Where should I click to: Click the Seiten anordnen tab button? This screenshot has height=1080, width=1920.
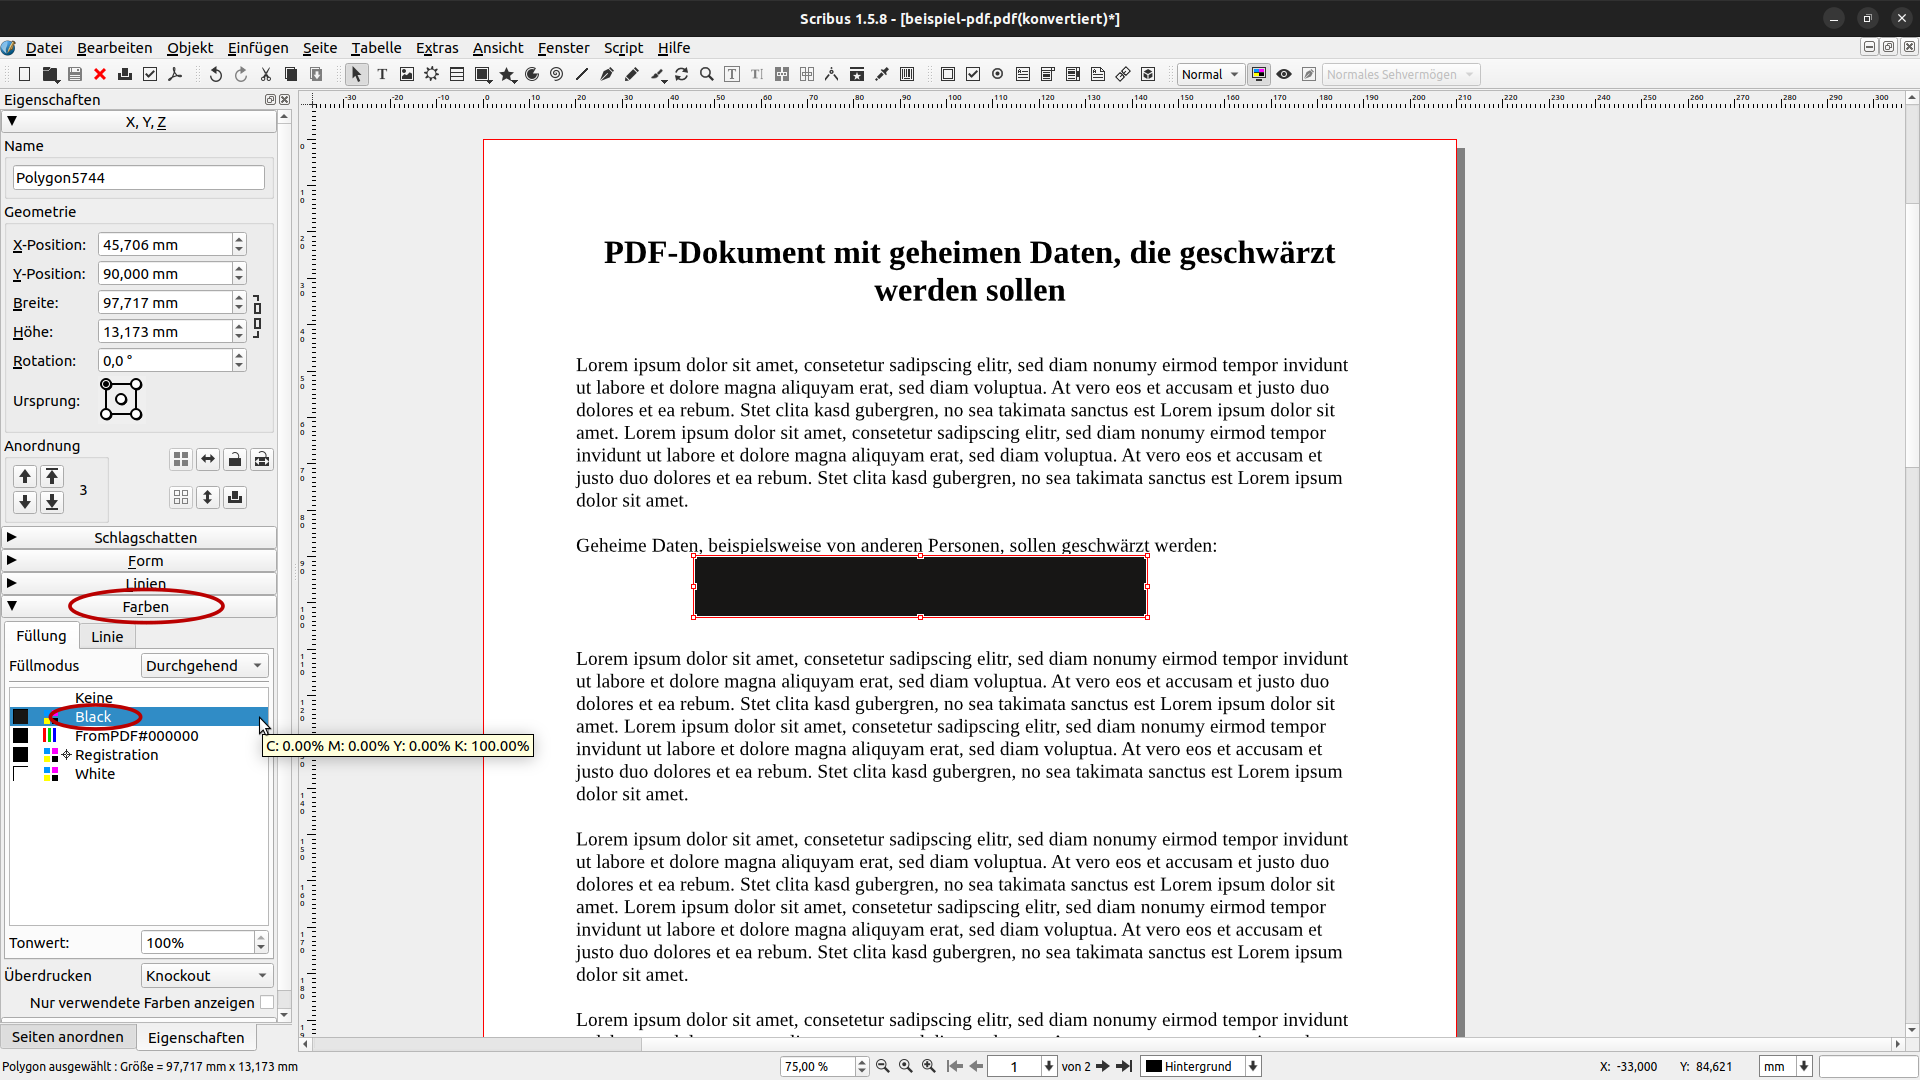(68, 1037)
